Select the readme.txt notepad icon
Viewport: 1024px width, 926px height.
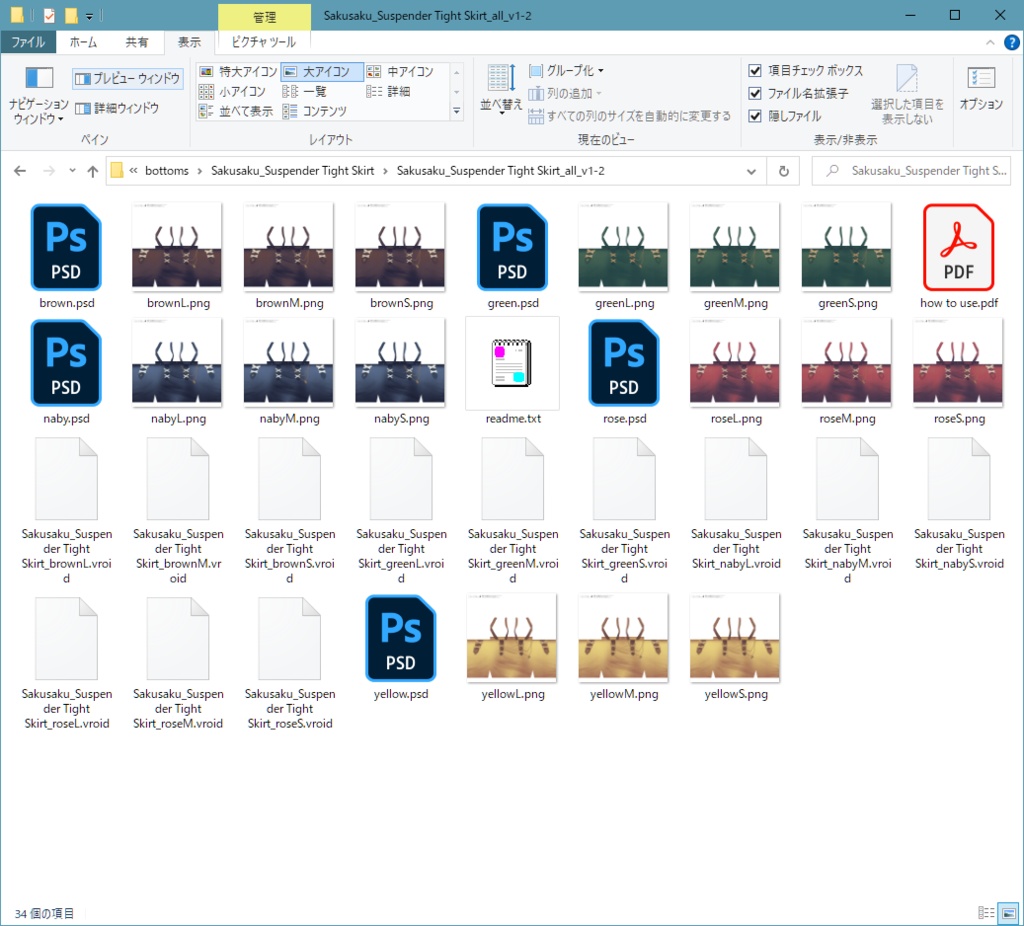(512, 363)
